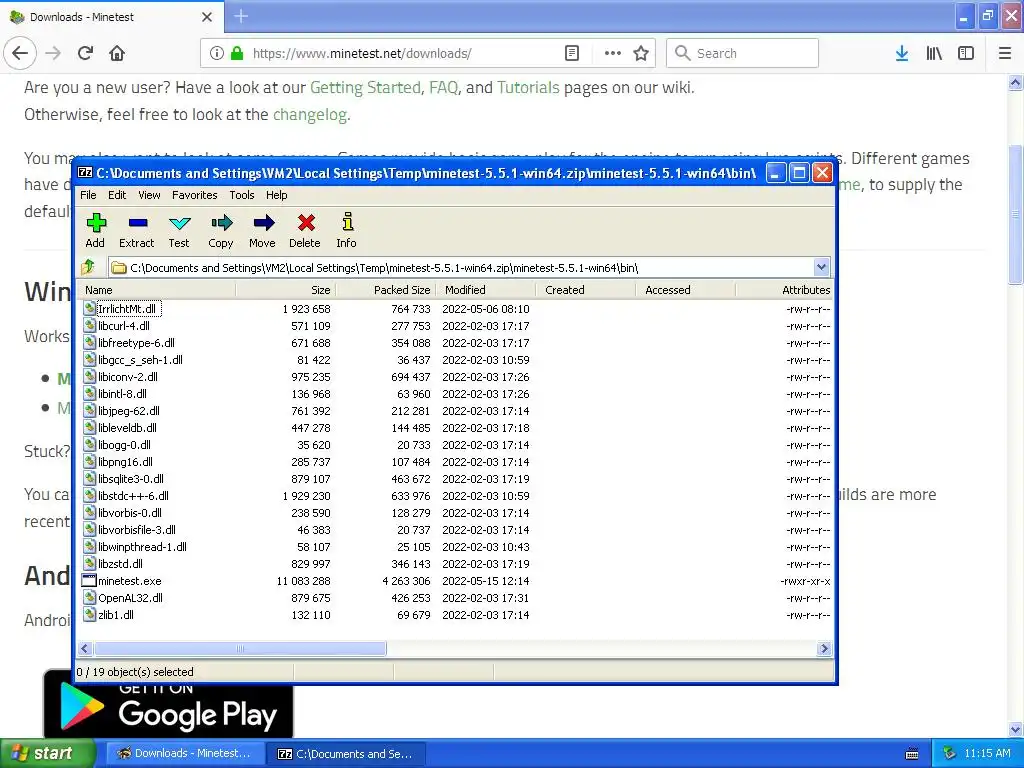The width and height of the screenshot is (1024, 768).
Task: Follow the FAQ link on the page
Action: [x=443, y=88]
